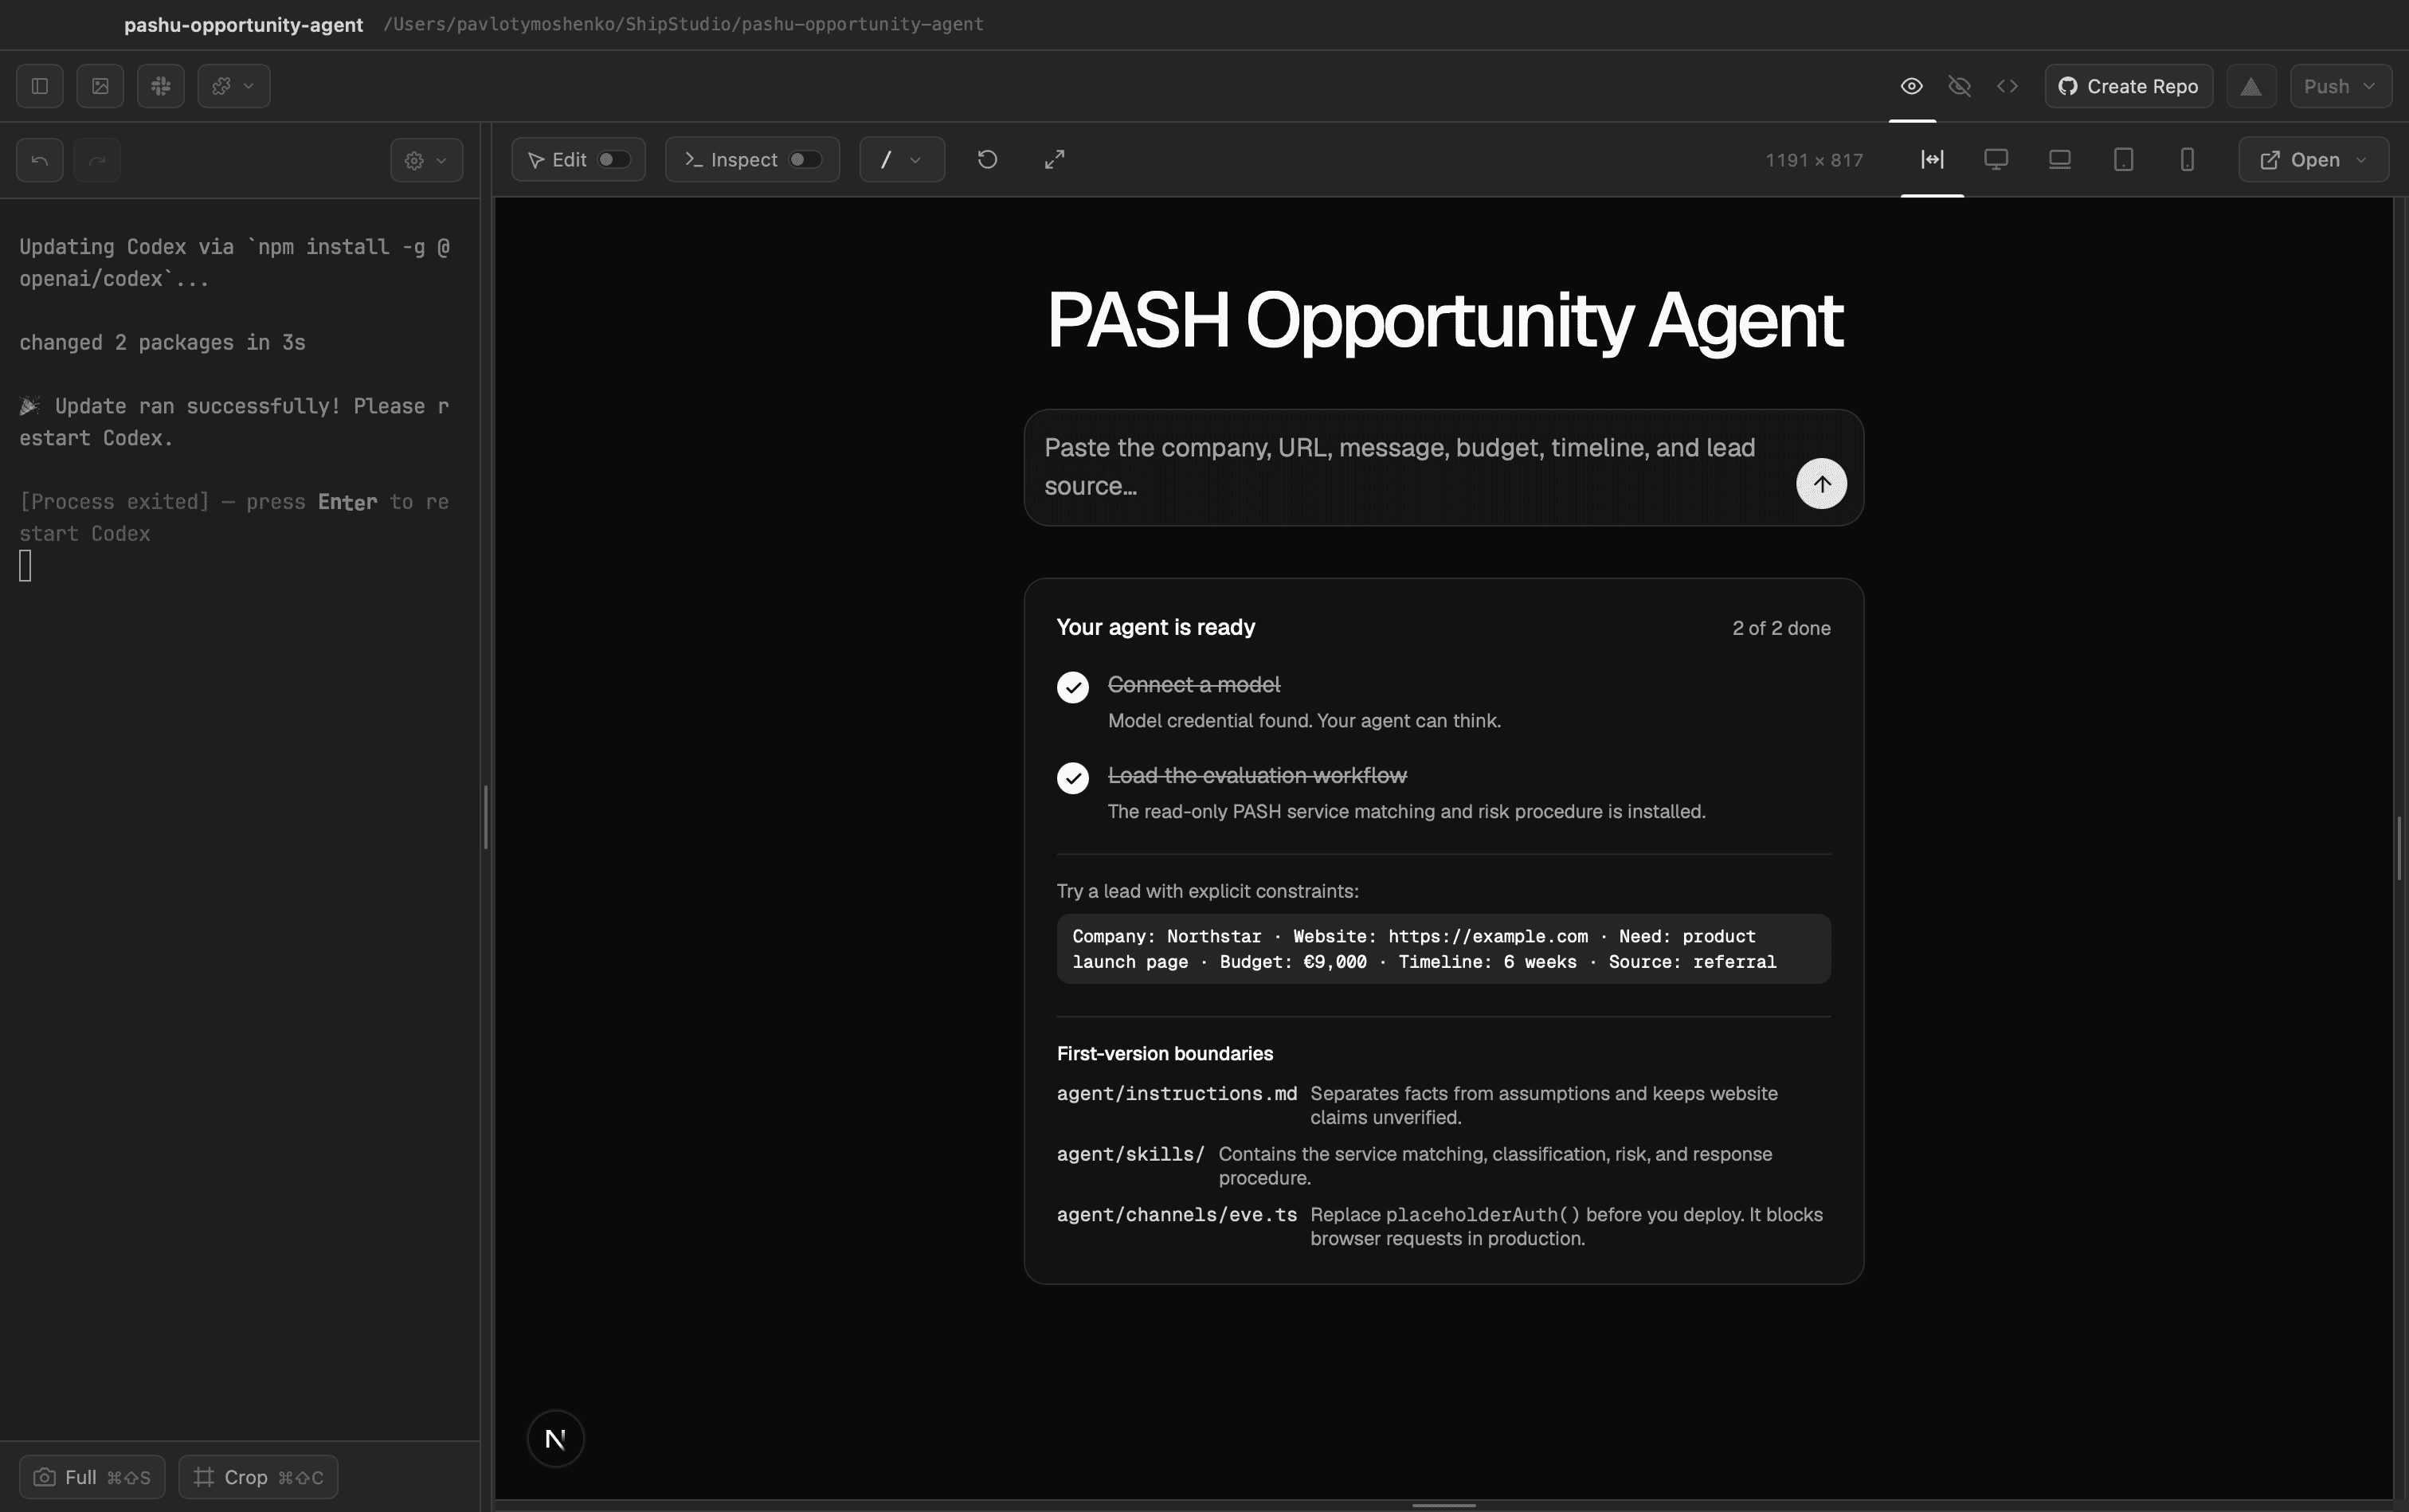This screenshot has height=1512, width=2409.
Task: Click 'First-version boundaries' heading
Action: pyautogui.click(x=1165, y=1054)
